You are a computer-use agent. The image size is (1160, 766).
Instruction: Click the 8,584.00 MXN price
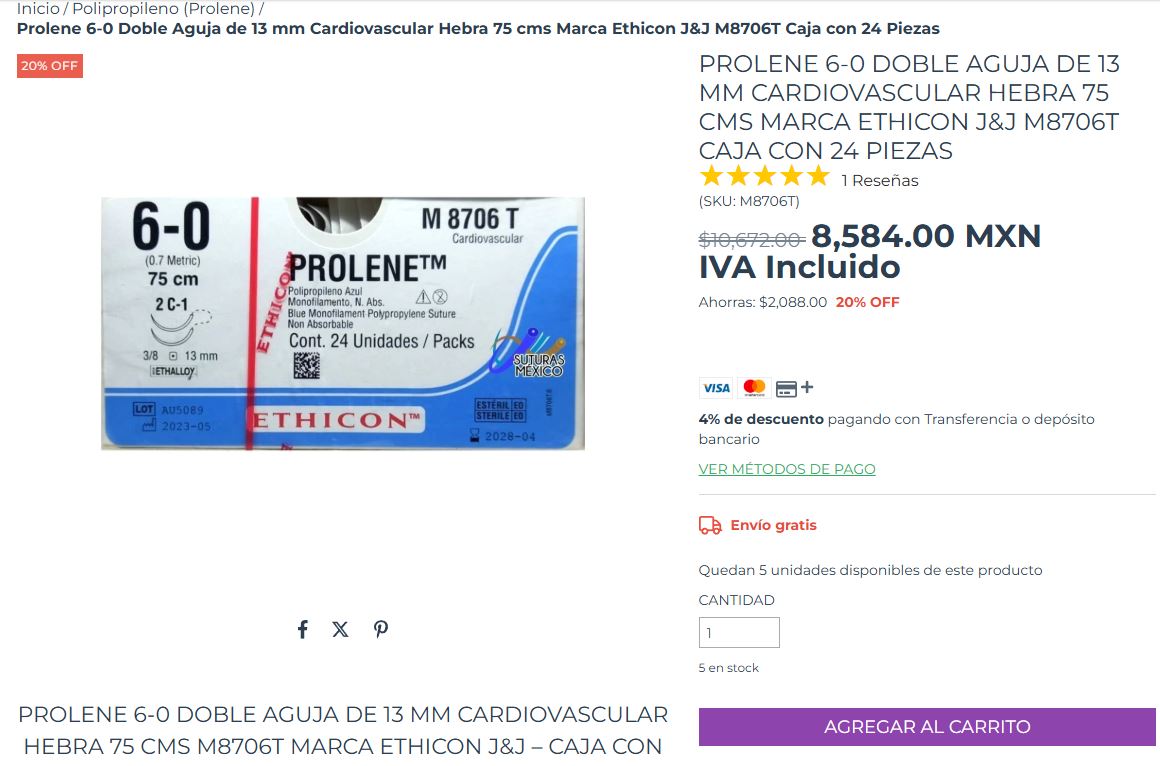tap(926, 236)
